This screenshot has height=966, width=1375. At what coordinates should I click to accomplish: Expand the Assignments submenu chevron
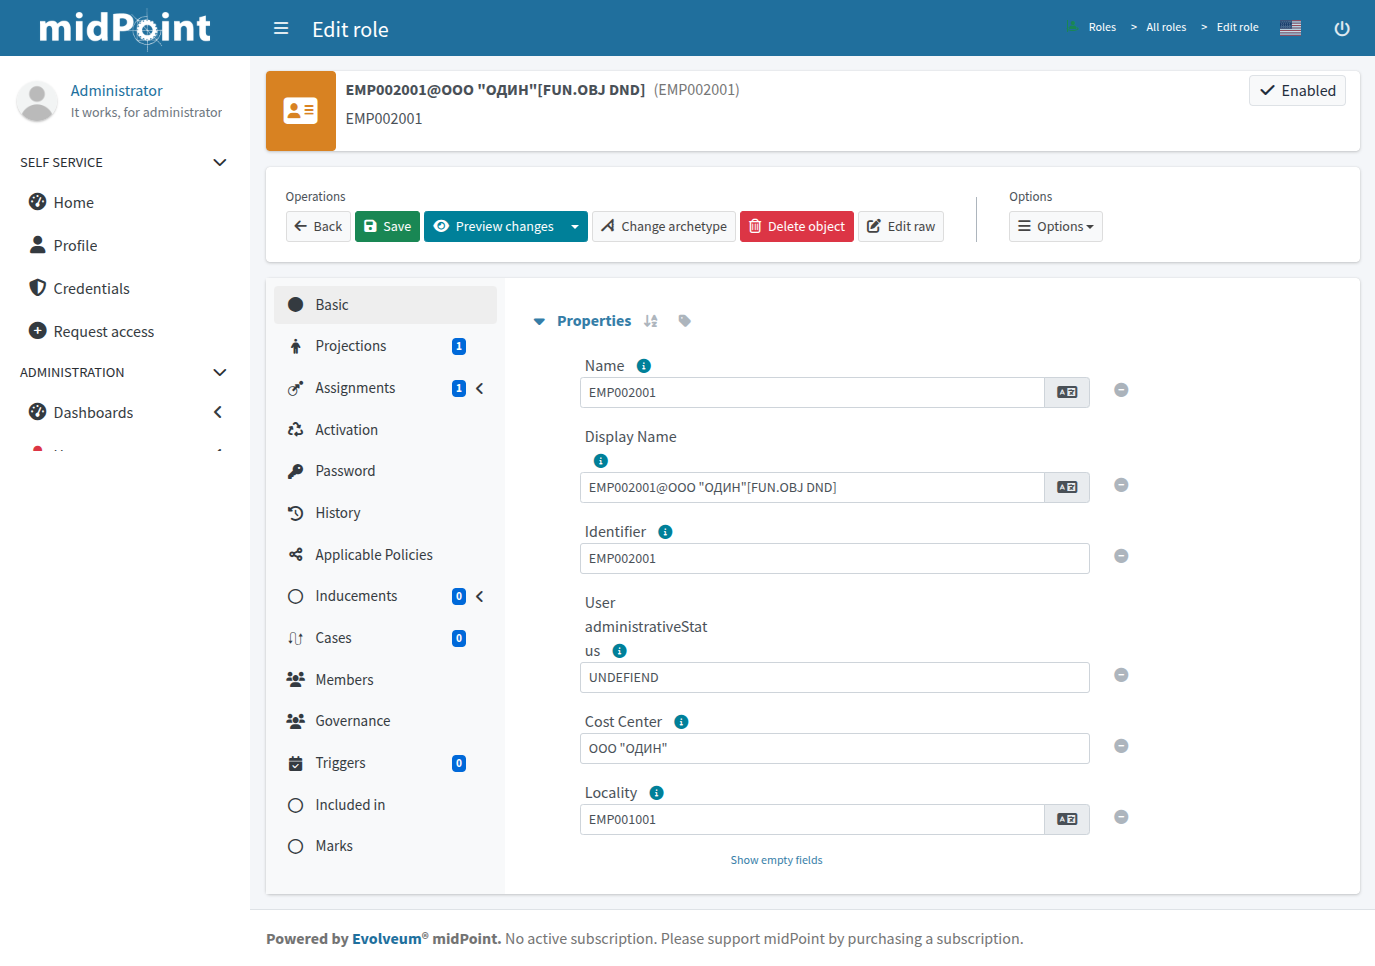[480, 388]
